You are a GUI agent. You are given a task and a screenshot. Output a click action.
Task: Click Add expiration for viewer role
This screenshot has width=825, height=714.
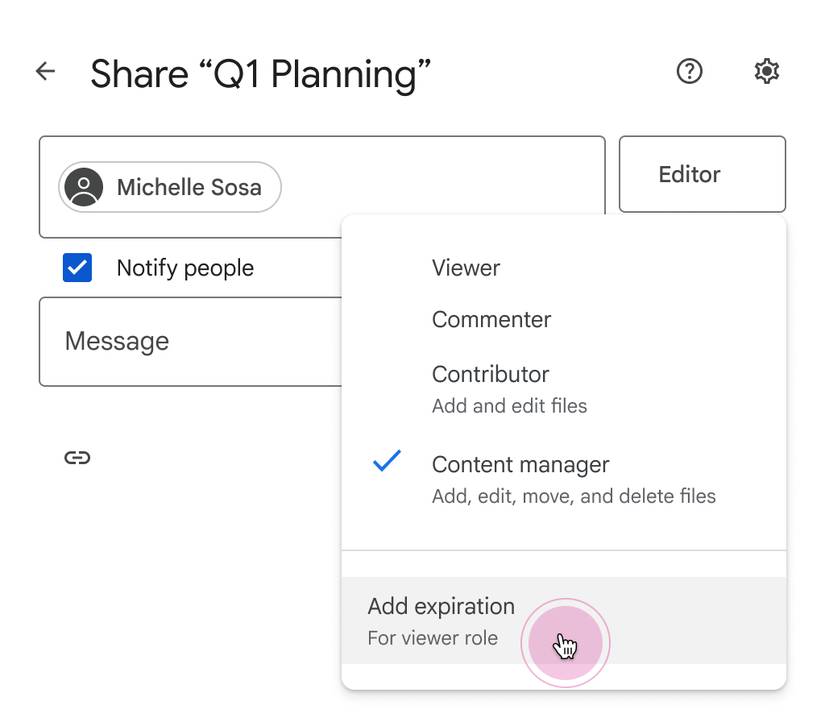pos(439,606)
